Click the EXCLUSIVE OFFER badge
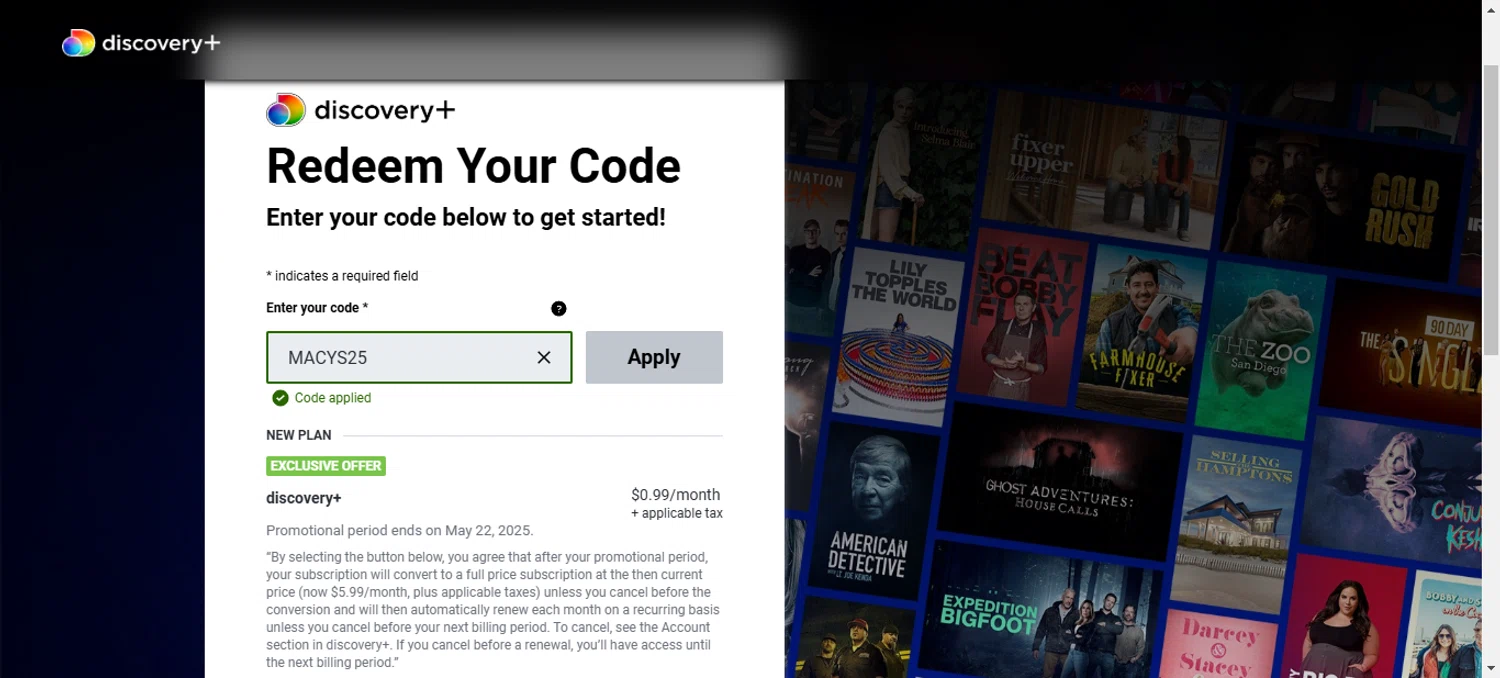Viewport: 1500px width, 678px height. pyautogui.click(x=326, y=466)
